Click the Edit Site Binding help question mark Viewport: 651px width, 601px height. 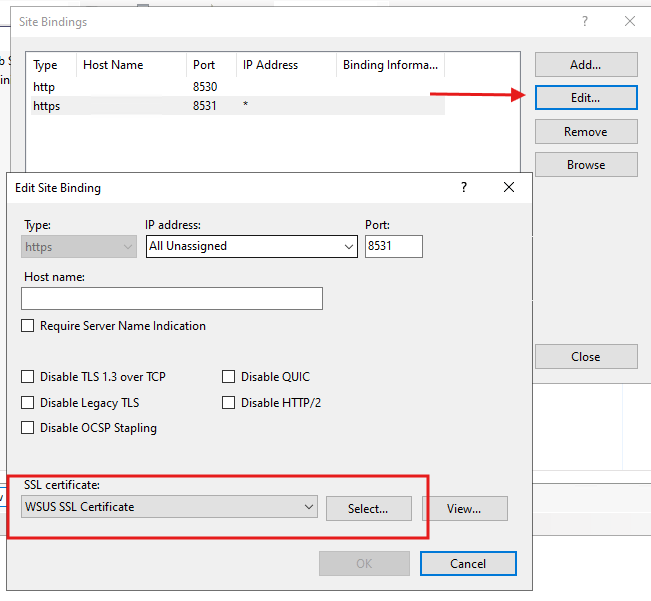click(x=463, y=187)
